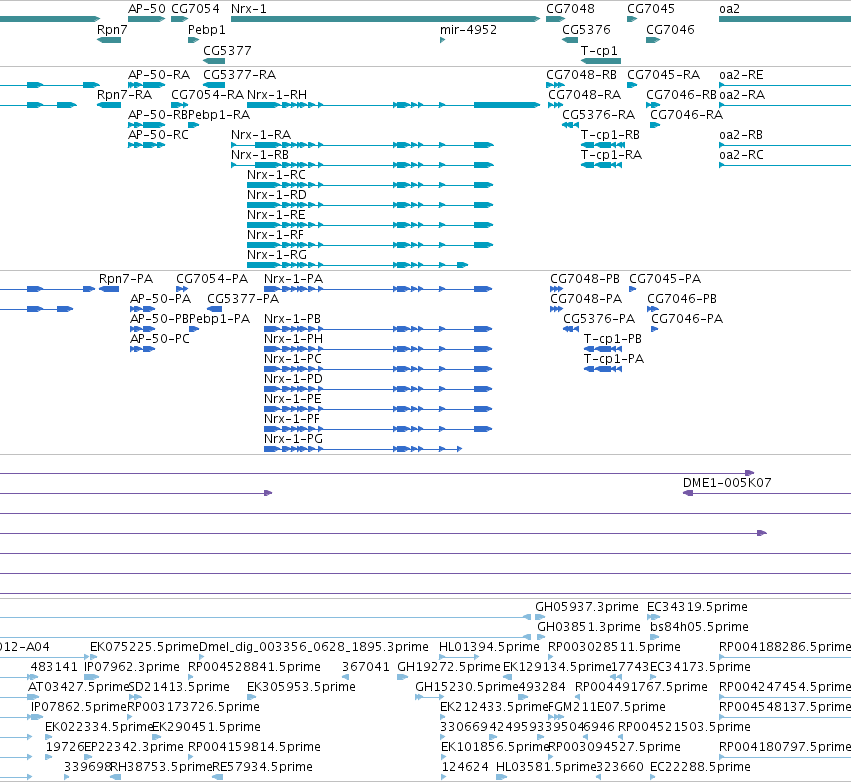The image size is (851, 782).
Task: Click the CG7048-PB protein label
Action: pyautogui.click(x=585, y=278)
